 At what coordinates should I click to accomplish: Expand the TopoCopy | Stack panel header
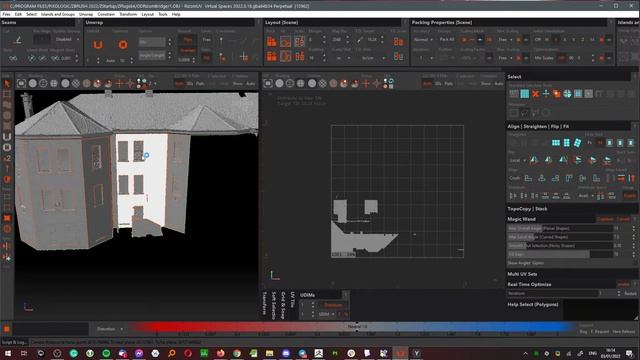pyautogui.click(x=571, y=209)
